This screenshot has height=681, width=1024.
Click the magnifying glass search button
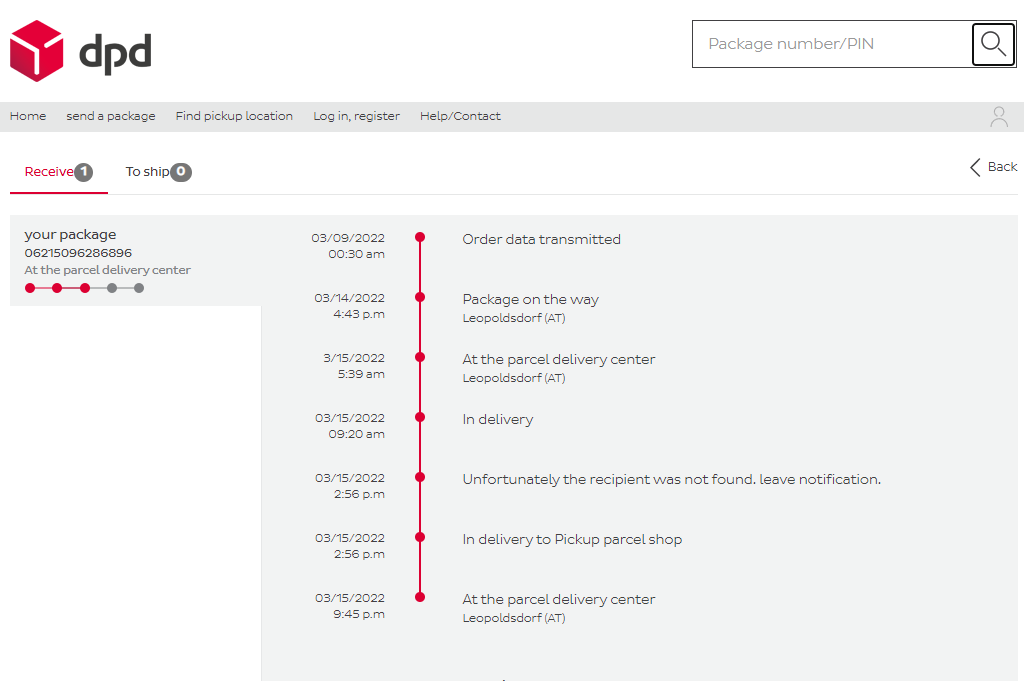pos(993,44)
